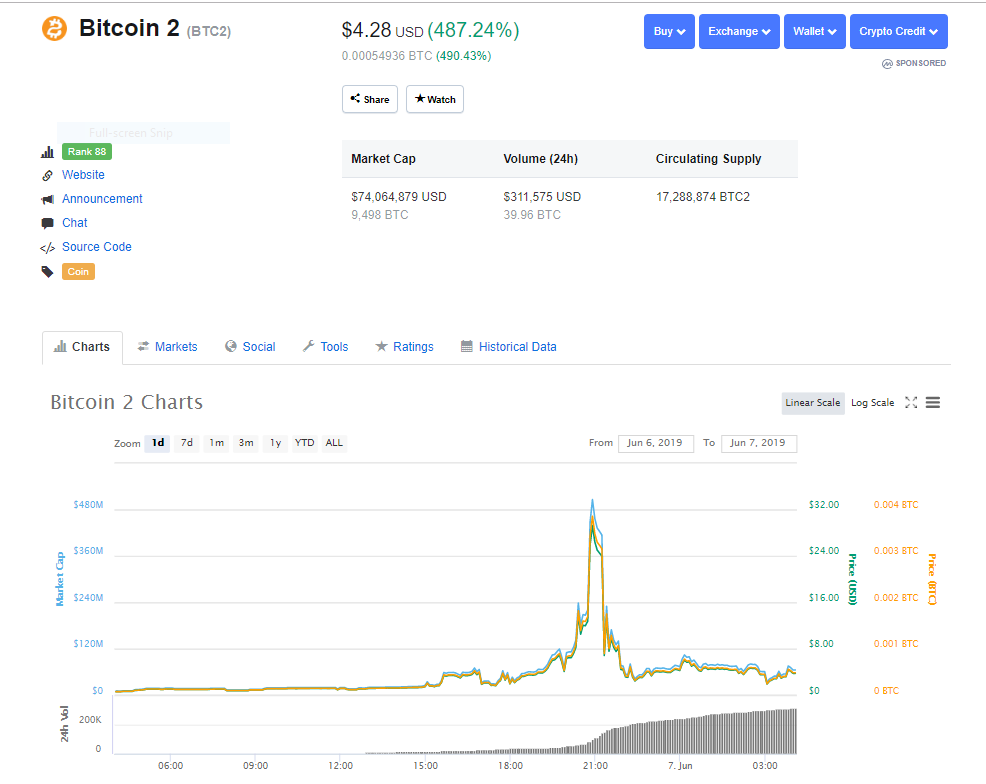Viewport: 986px width, 784px height.
Task: Click the chat bubble icon
Action: coord(47,223)
